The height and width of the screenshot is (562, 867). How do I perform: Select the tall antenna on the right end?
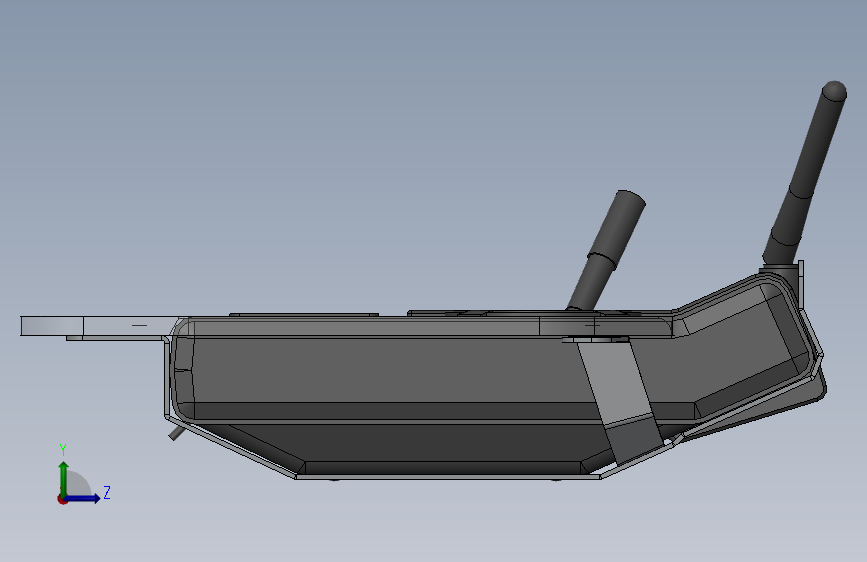pos(805,173)
